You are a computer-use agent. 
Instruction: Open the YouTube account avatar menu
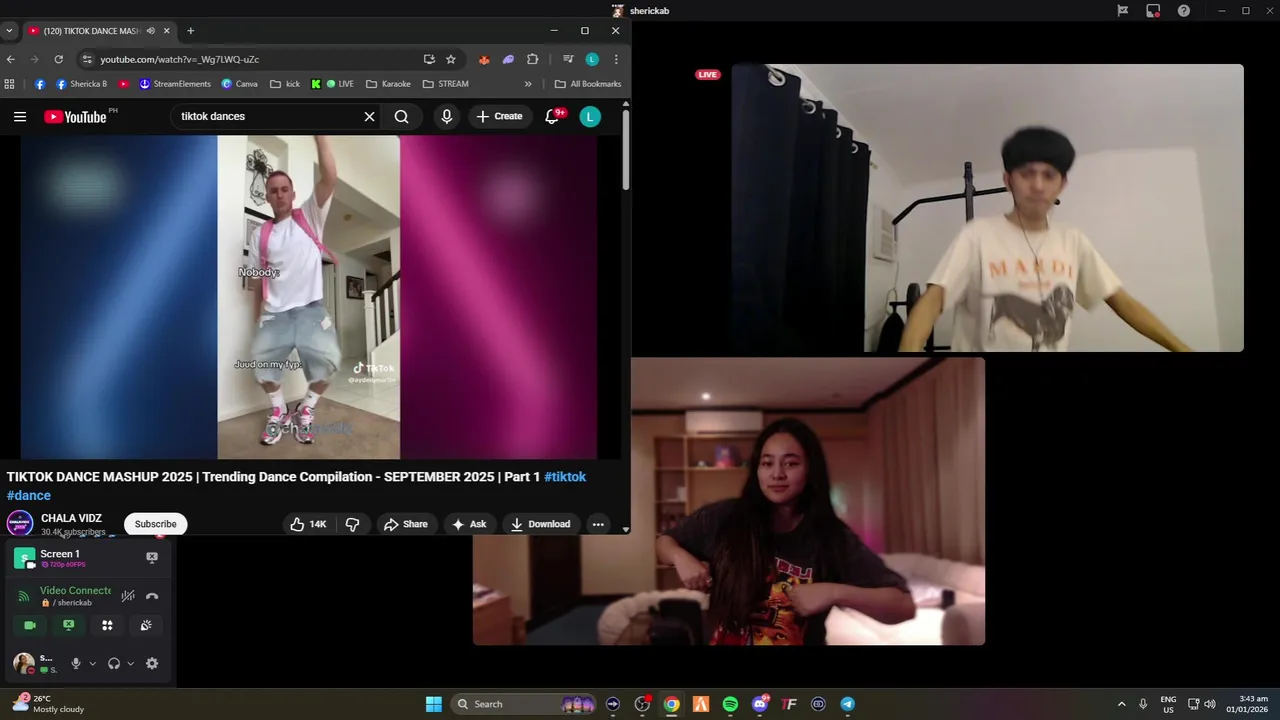click(x=590, y=117)
